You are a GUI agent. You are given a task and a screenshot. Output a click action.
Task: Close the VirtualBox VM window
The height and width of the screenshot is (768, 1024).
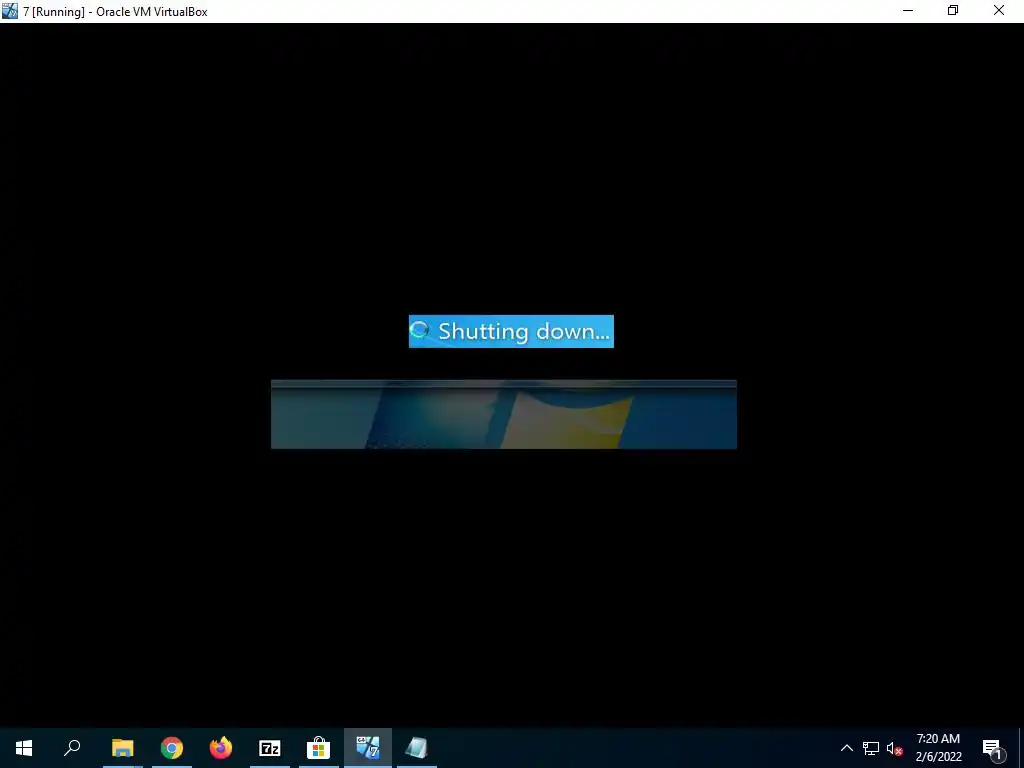click(x=999, y=10)
